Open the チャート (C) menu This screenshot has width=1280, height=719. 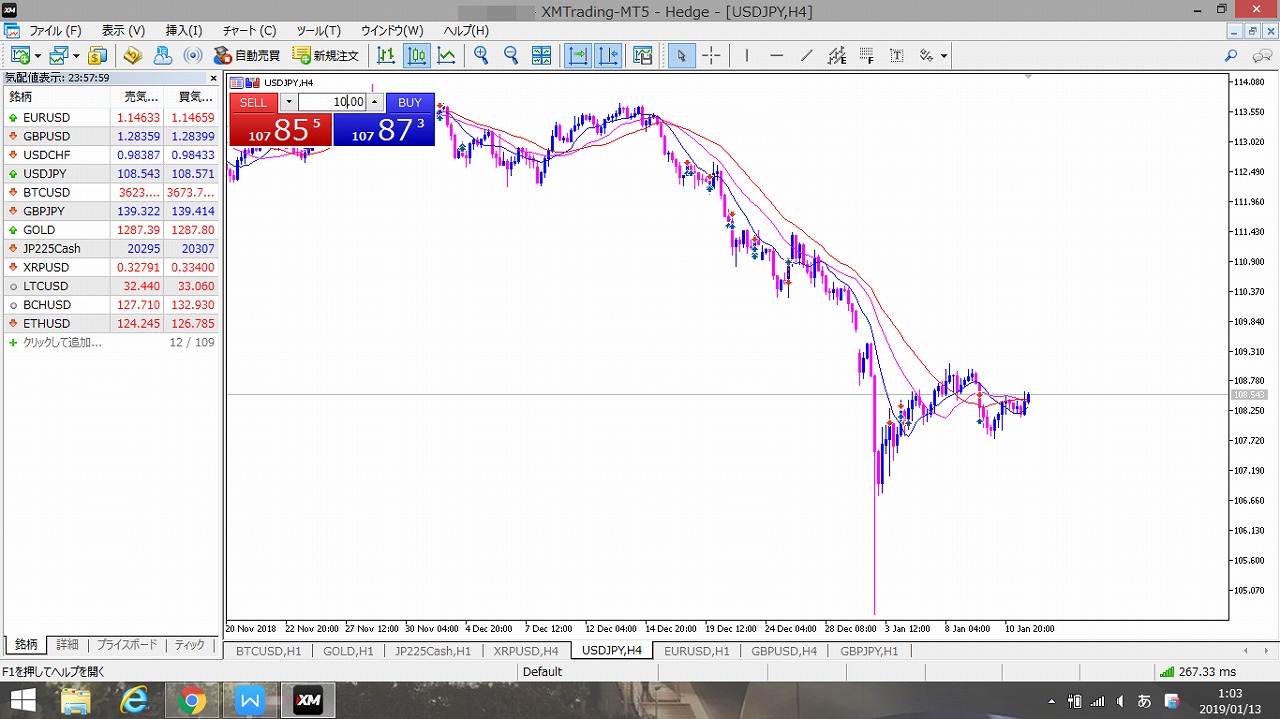[x=247, y=31]
